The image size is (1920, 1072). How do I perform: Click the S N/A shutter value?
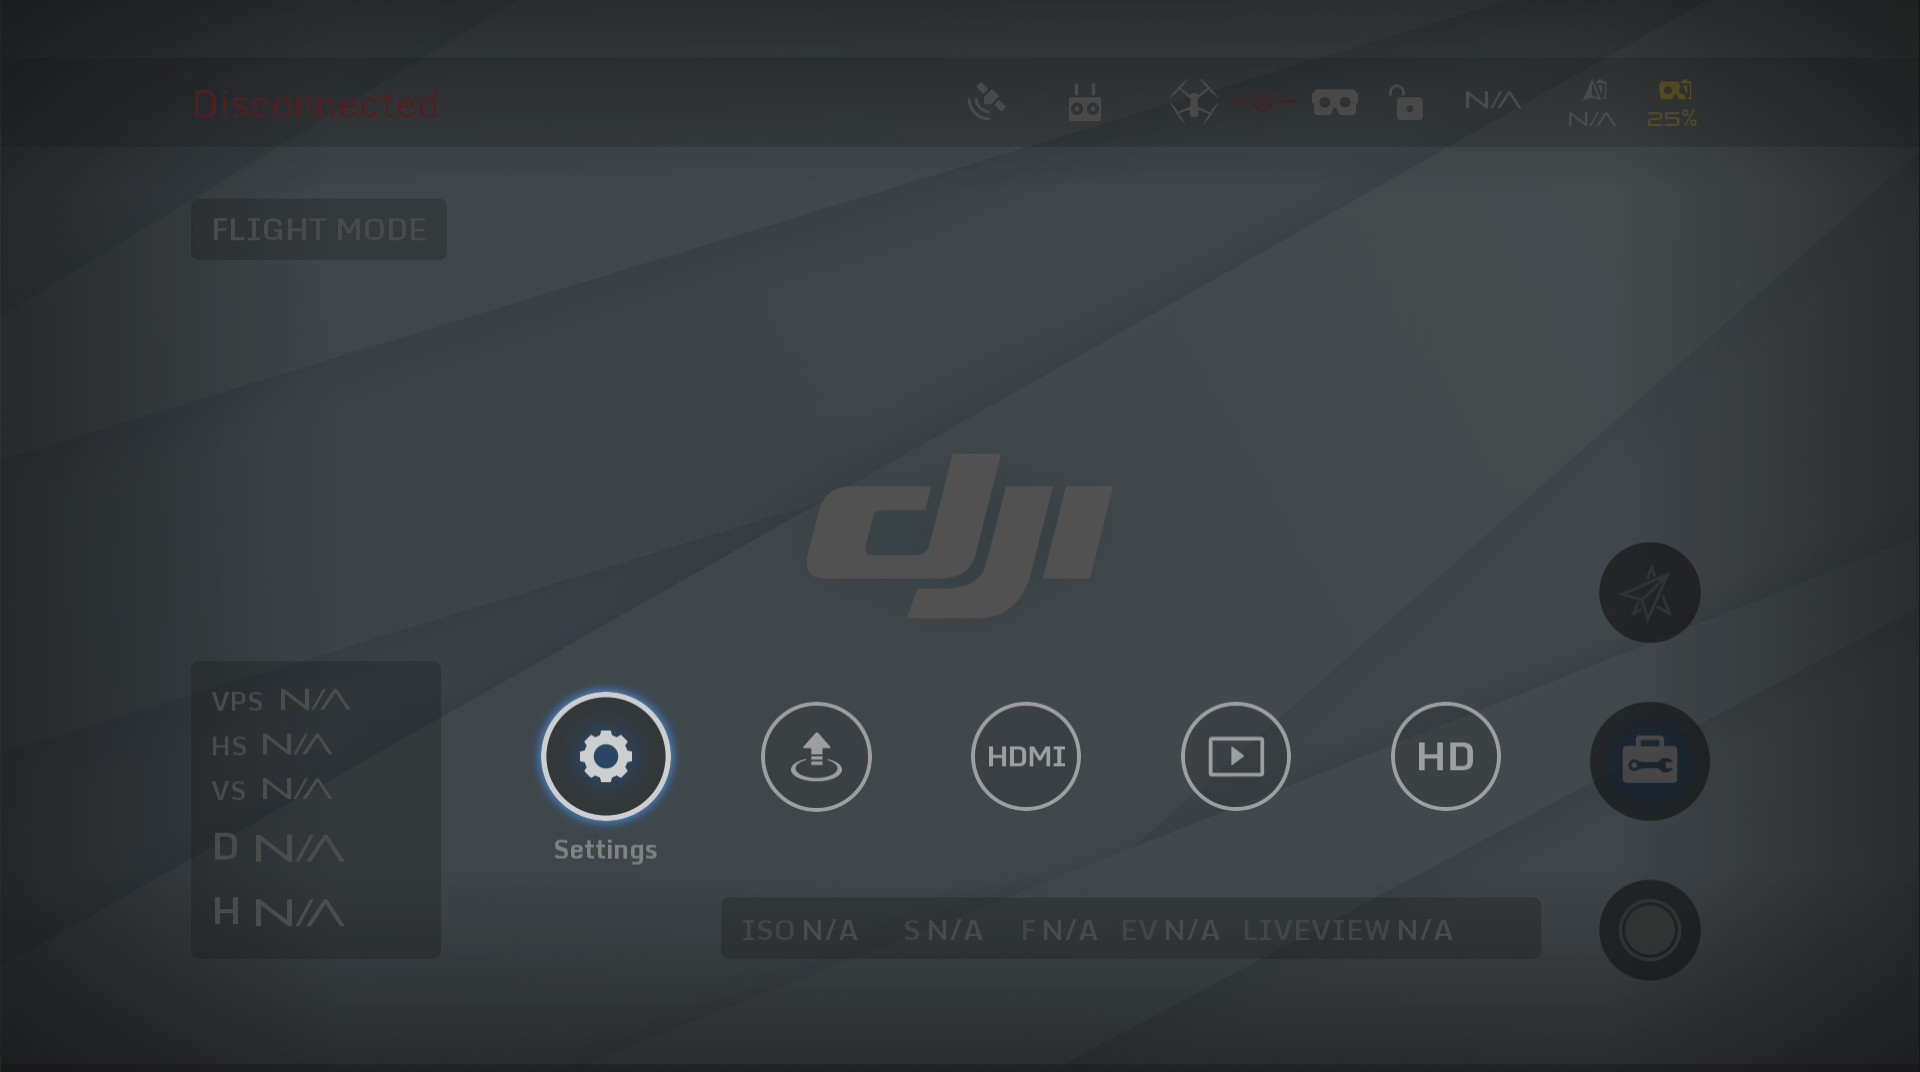pyautogui.click(x=944, y=930)
